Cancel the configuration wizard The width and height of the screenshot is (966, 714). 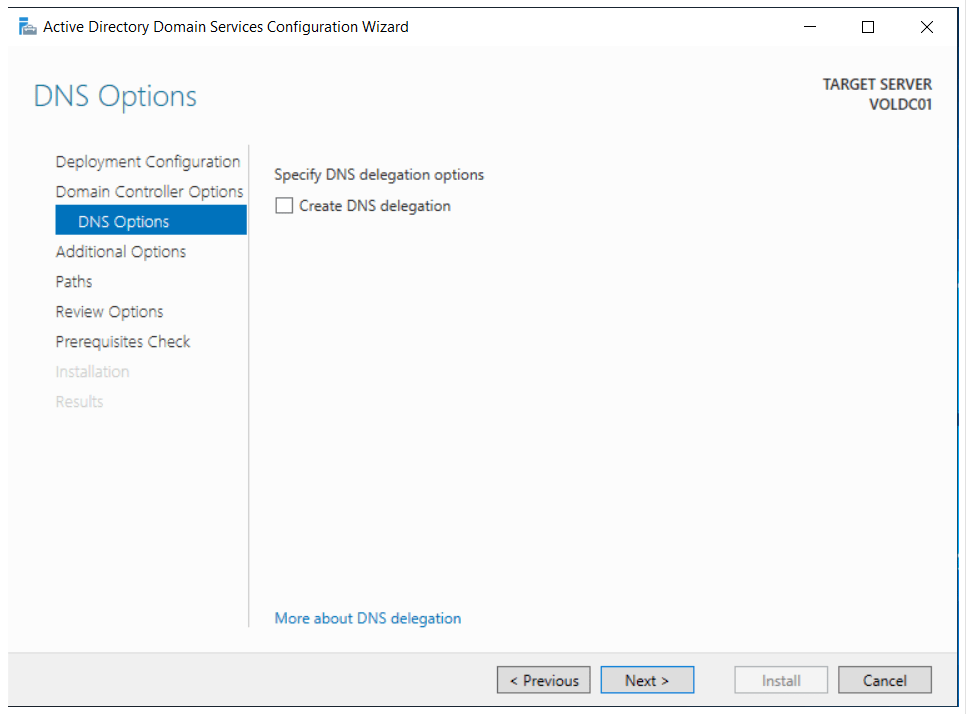[x=884, y=680]
